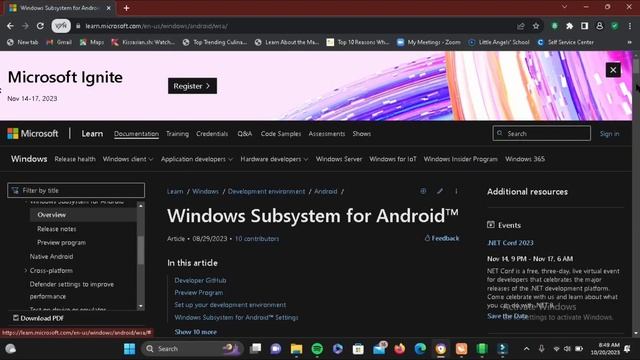
Task: Click the Sign in link
Action: point(609,134)
